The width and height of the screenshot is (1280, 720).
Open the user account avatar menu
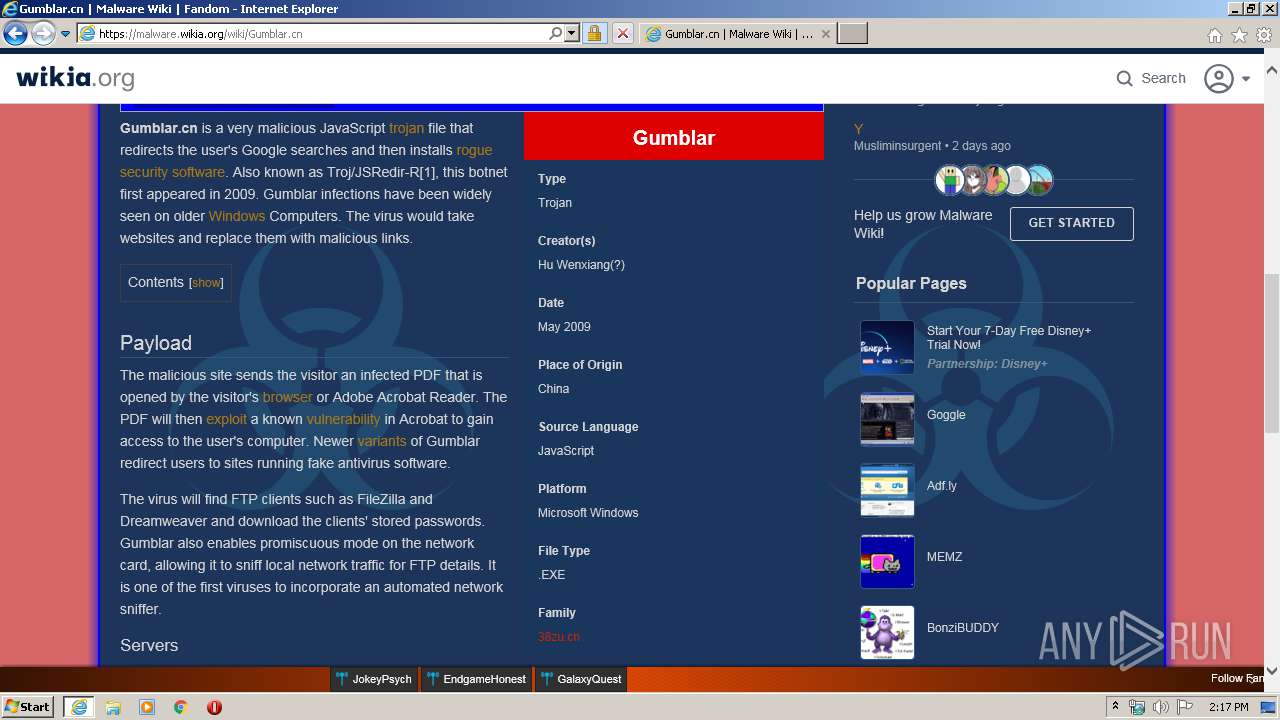1227,78
